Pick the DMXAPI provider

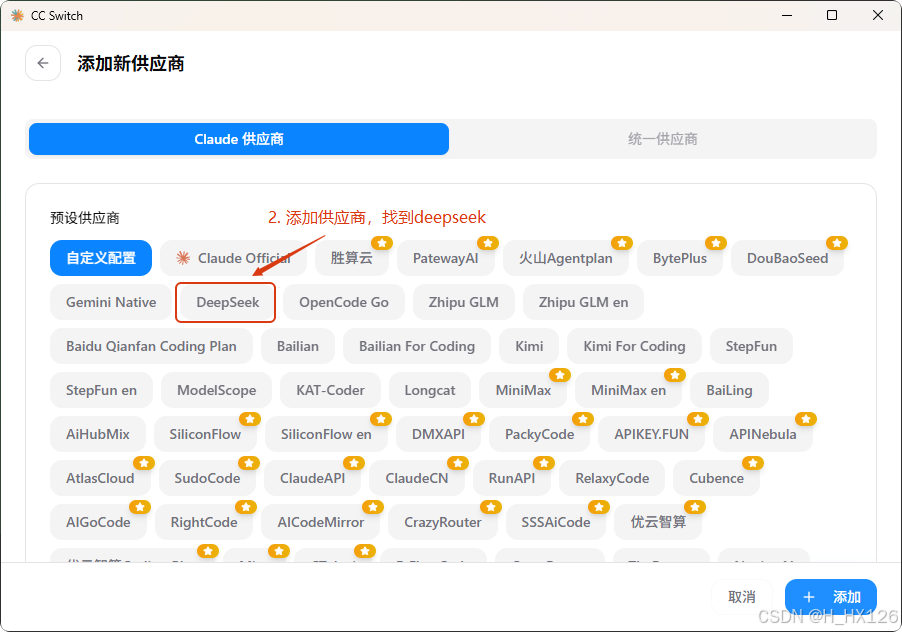pyautogui.click(x=438, y=434)
